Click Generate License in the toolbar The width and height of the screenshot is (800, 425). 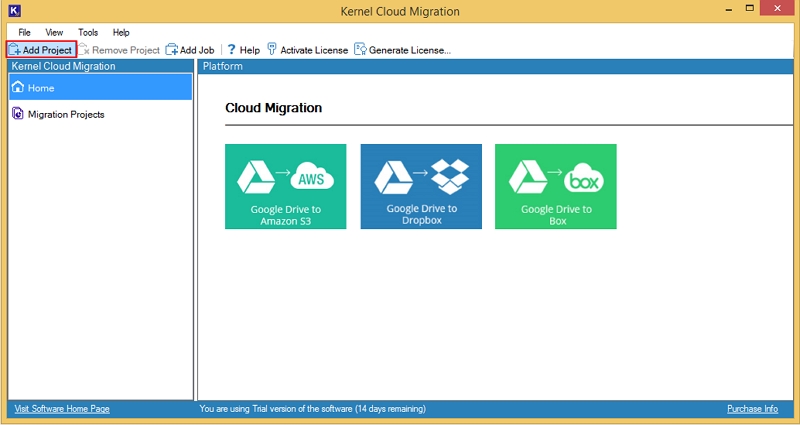403,50
